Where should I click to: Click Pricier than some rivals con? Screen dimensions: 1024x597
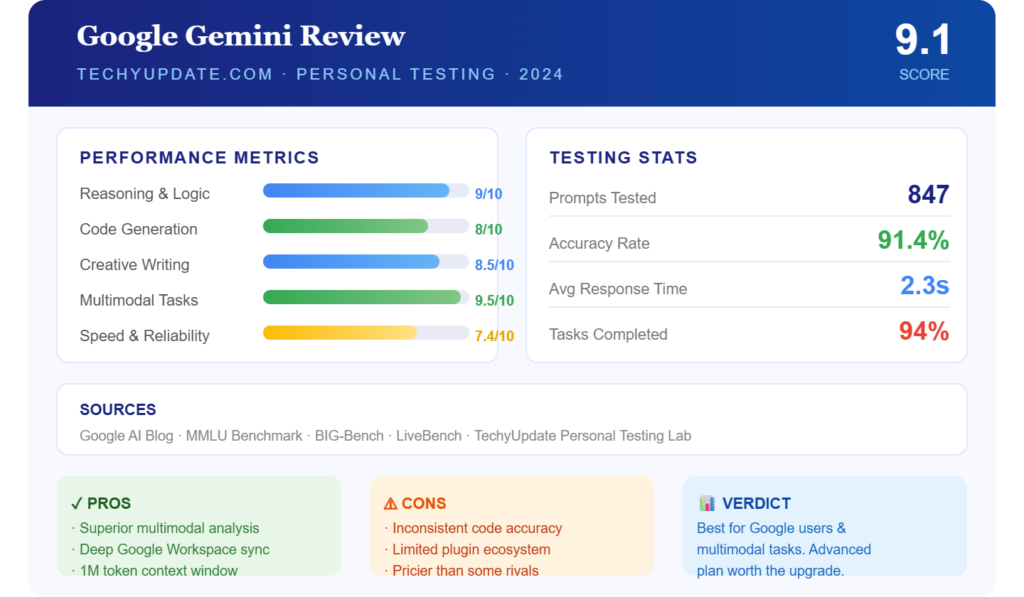point(466,570)
